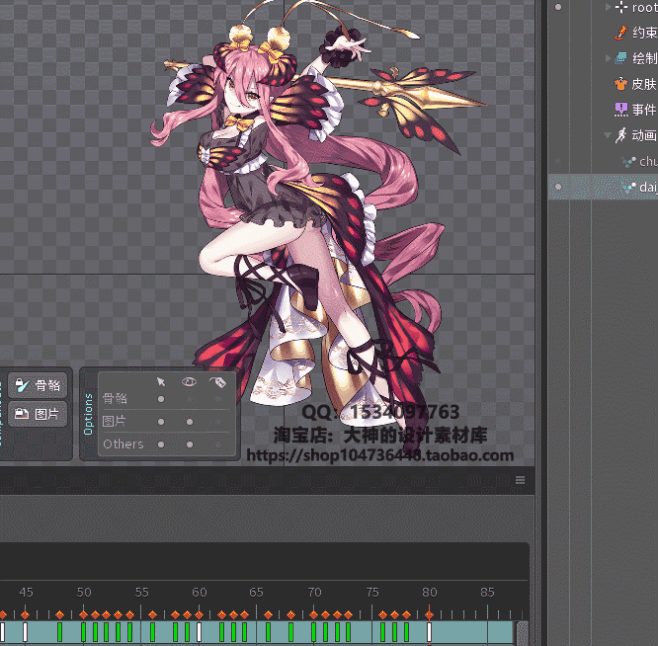Toggle 骨骼 selectable dot in Options
Image resolution: width=658 pixels, height=646 pixels.
point(161,399)
